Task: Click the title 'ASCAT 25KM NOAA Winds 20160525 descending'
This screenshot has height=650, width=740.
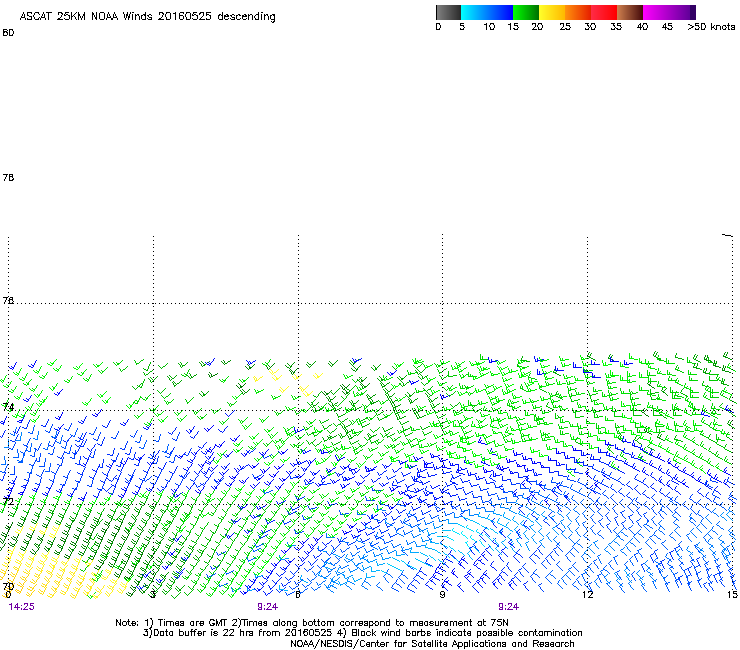Action: pyautogui.click(x=147, y=17)
